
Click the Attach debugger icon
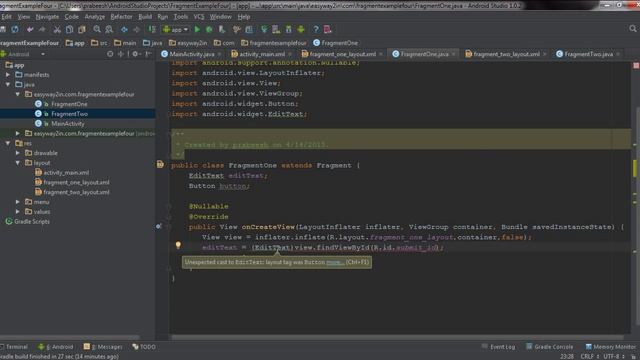[x=222, y=29]
